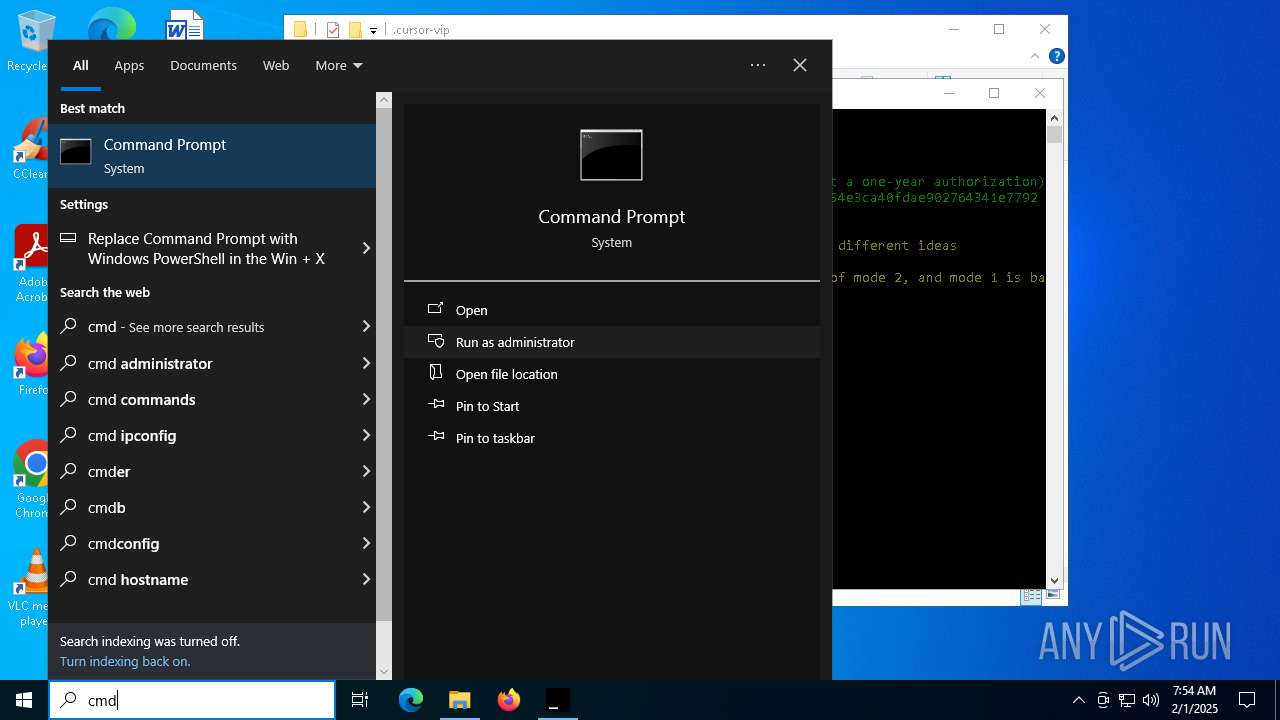Select the cmder web suggestion
The image size is (1280, 720).
[x=202, y=471]
